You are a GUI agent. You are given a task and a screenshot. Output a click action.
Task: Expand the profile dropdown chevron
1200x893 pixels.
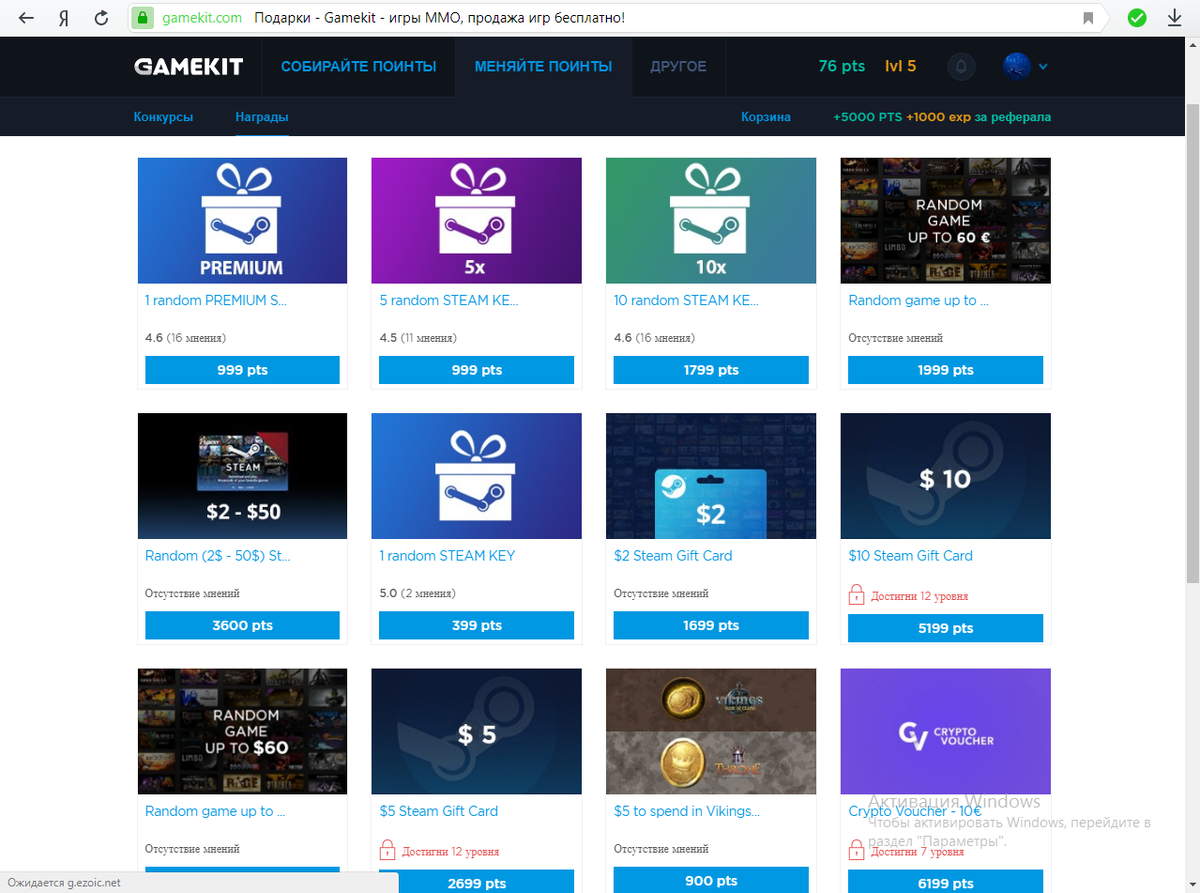(1043, 67)
